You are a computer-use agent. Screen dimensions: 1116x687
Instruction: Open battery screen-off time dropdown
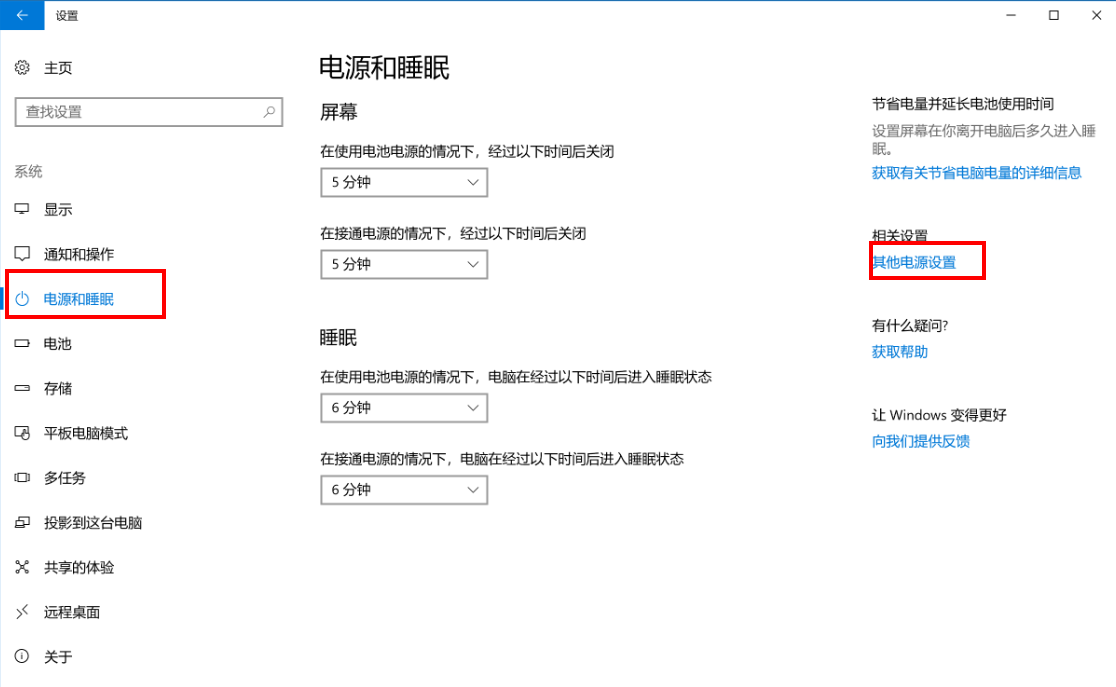[403, 183]
